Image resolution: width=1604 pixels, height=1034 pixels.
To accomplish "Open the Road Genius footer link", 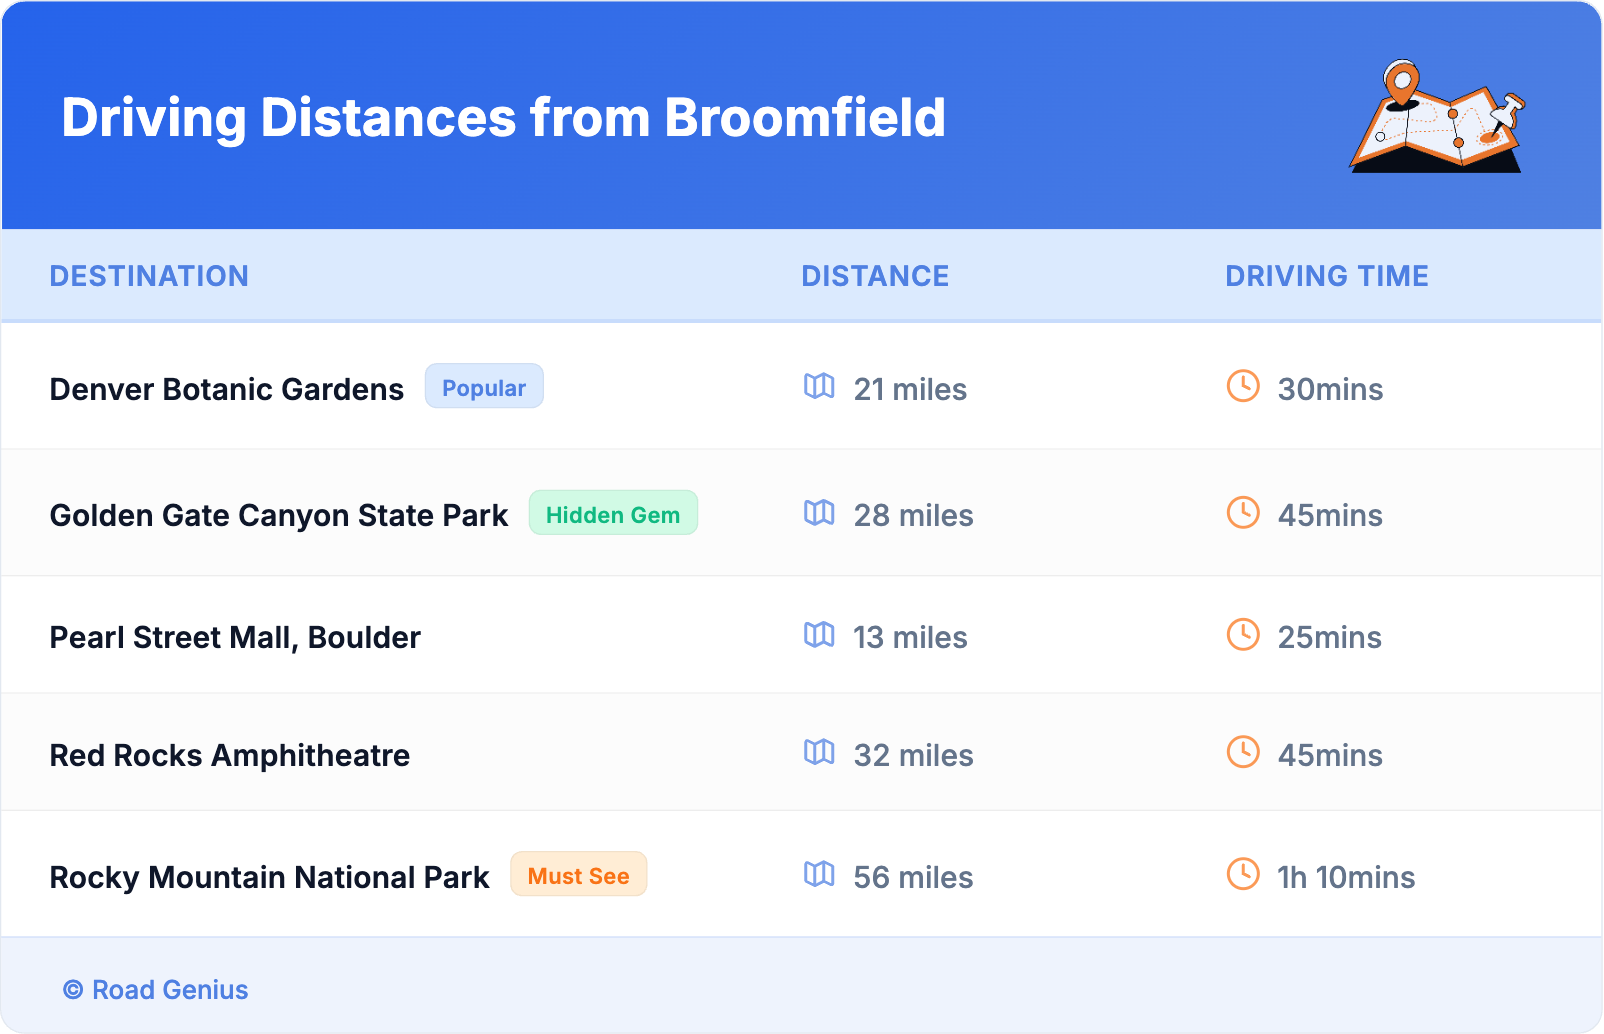I will (169, 990).
